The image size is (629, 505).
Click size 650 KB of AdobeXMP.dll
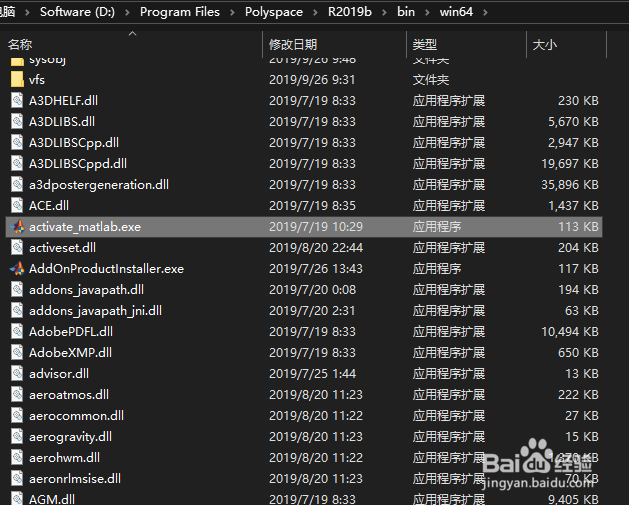click(578, 353)
